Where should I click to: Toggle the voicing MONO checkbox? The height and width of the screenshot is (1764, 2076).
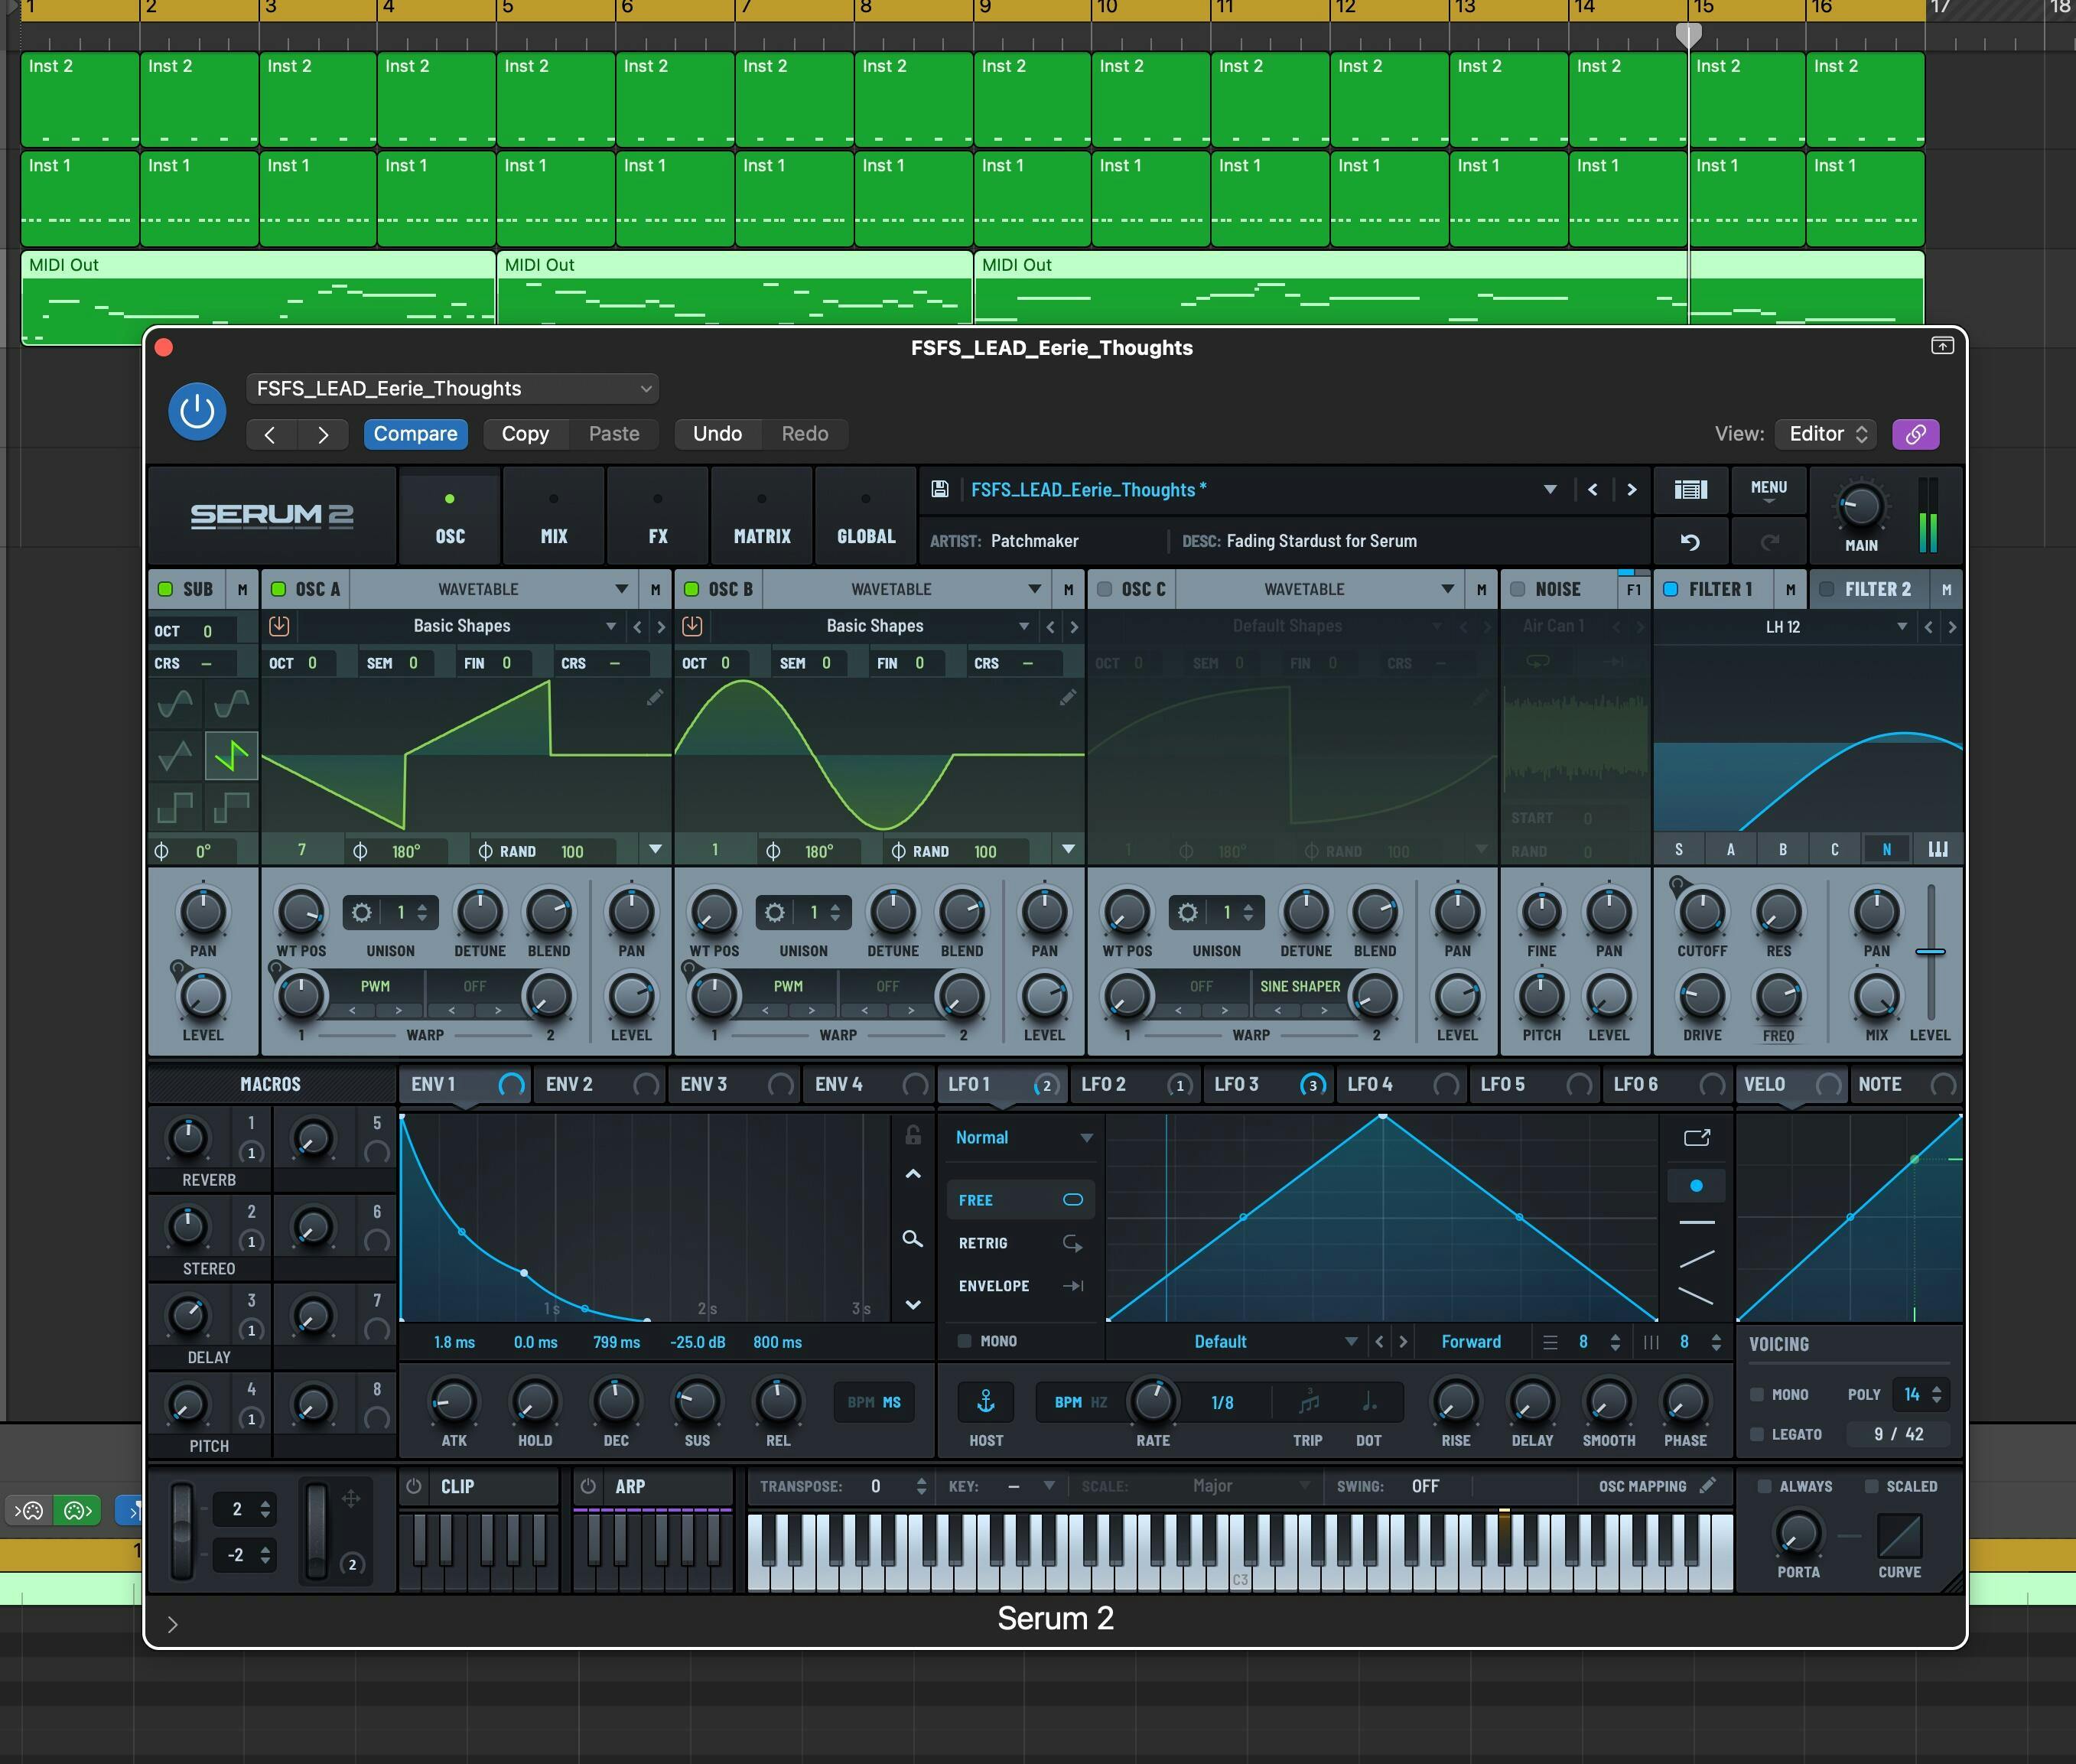pyautogui.click(x=1757, y=1394)
